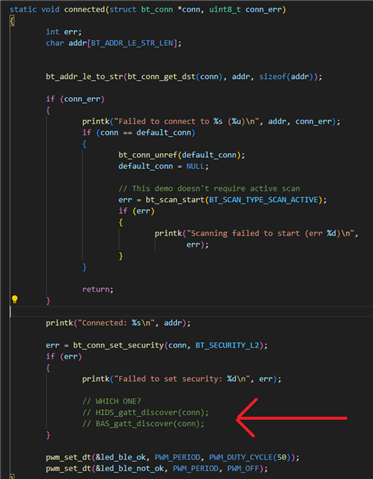Click on the HIDS_gatt_discover comment line
The width and height of the screenshot is (373, 479).
145,412
